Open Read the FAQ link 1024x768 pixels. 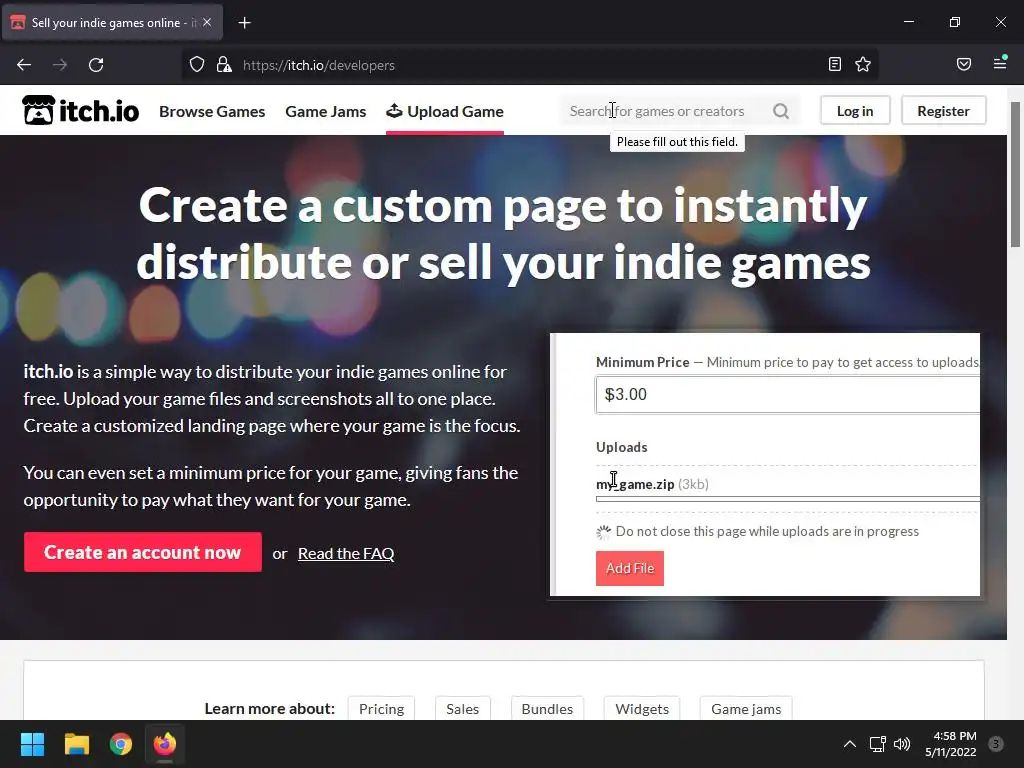click(x=346, y=554)
